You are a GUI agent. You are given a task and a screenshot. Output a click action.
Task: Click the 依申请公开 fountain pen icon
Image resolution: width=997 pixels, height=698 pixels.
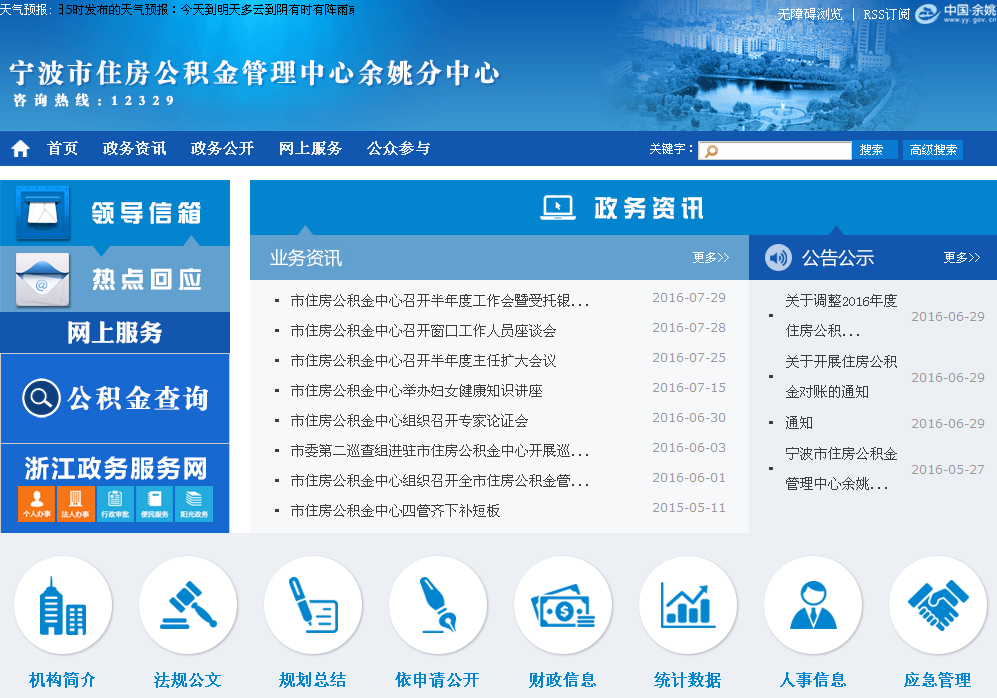[x=438, y=605]
